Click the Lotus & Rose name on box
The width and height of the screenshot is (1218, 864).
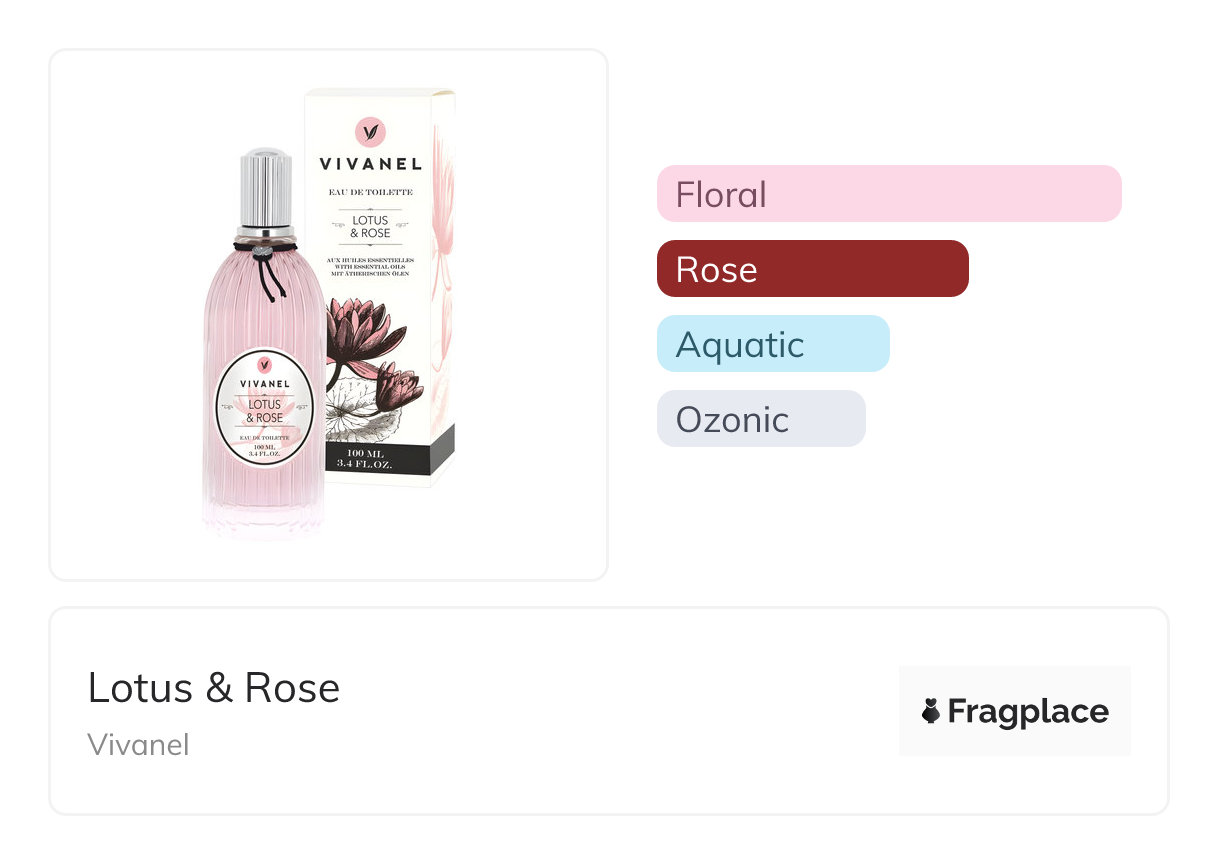point(370,226)
